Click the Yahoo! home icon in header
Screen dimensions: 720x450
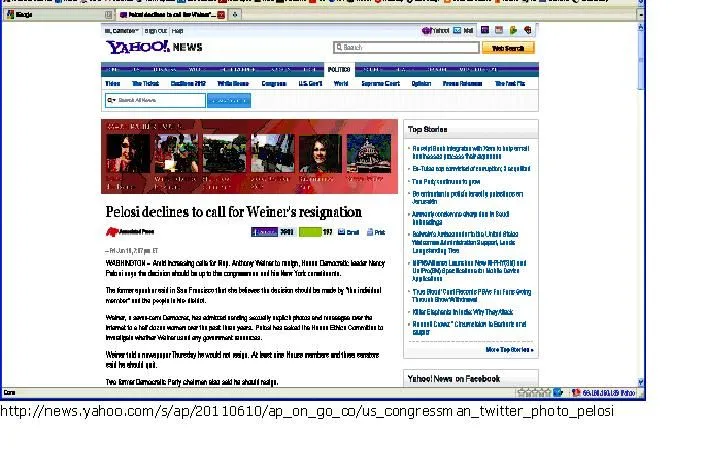436,30
